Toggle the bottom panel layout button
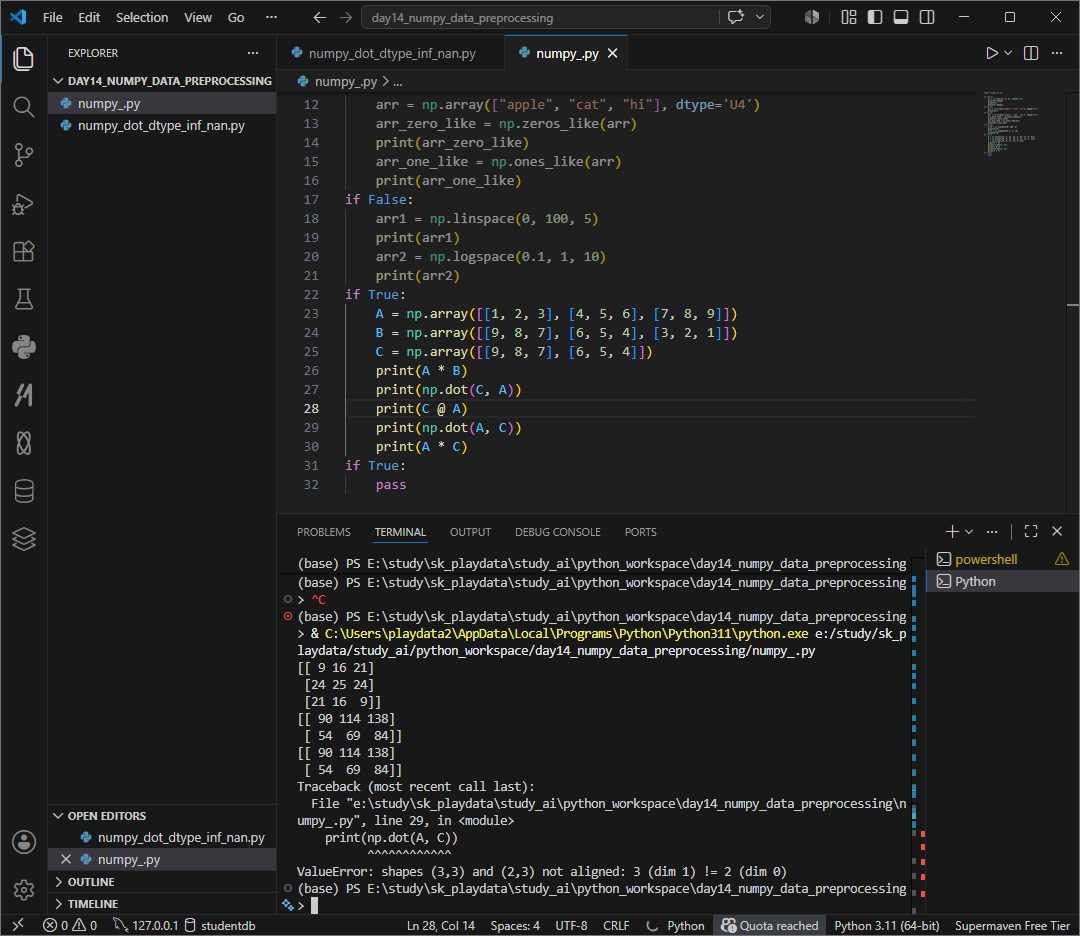This screenshot has width=1080, height=936. click(901, 17)
